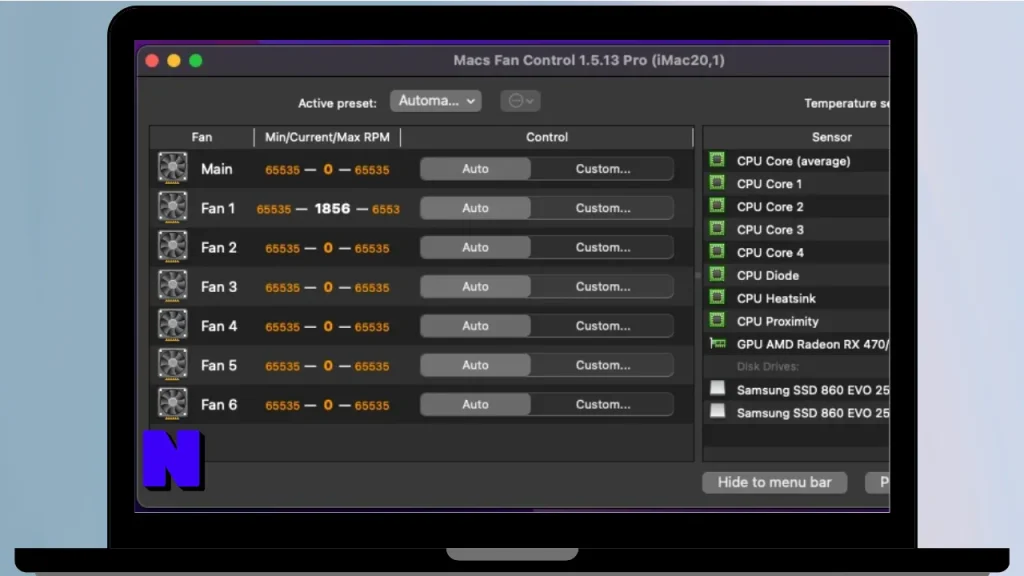Set Fan 3 to Auto
The height and width of the screenshot is (576, 1024).
(475, 286)
